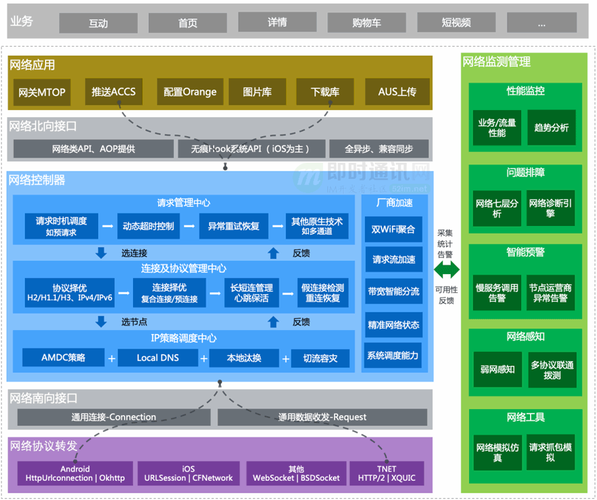Select the 请求流加速 box
597x500 pixels.
pos(394,259)
